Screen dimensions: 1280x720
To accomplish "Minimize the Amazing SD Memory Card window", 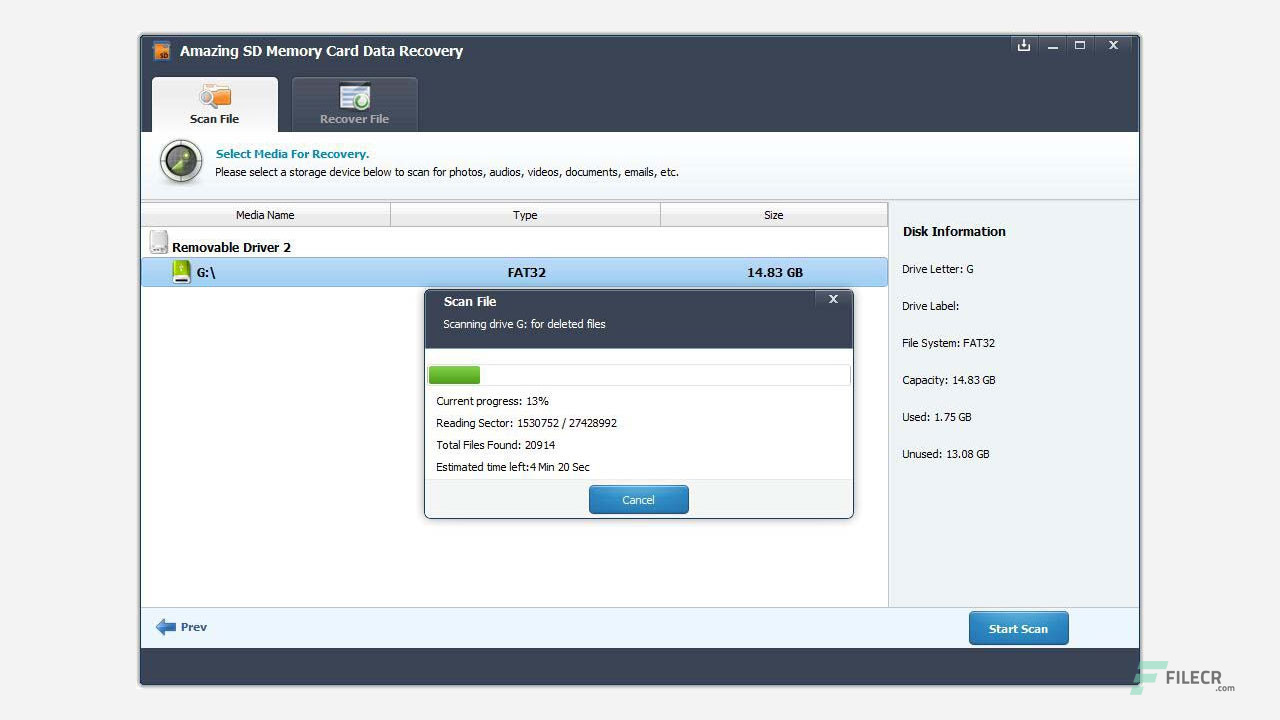I will (x=1052, y=46).
